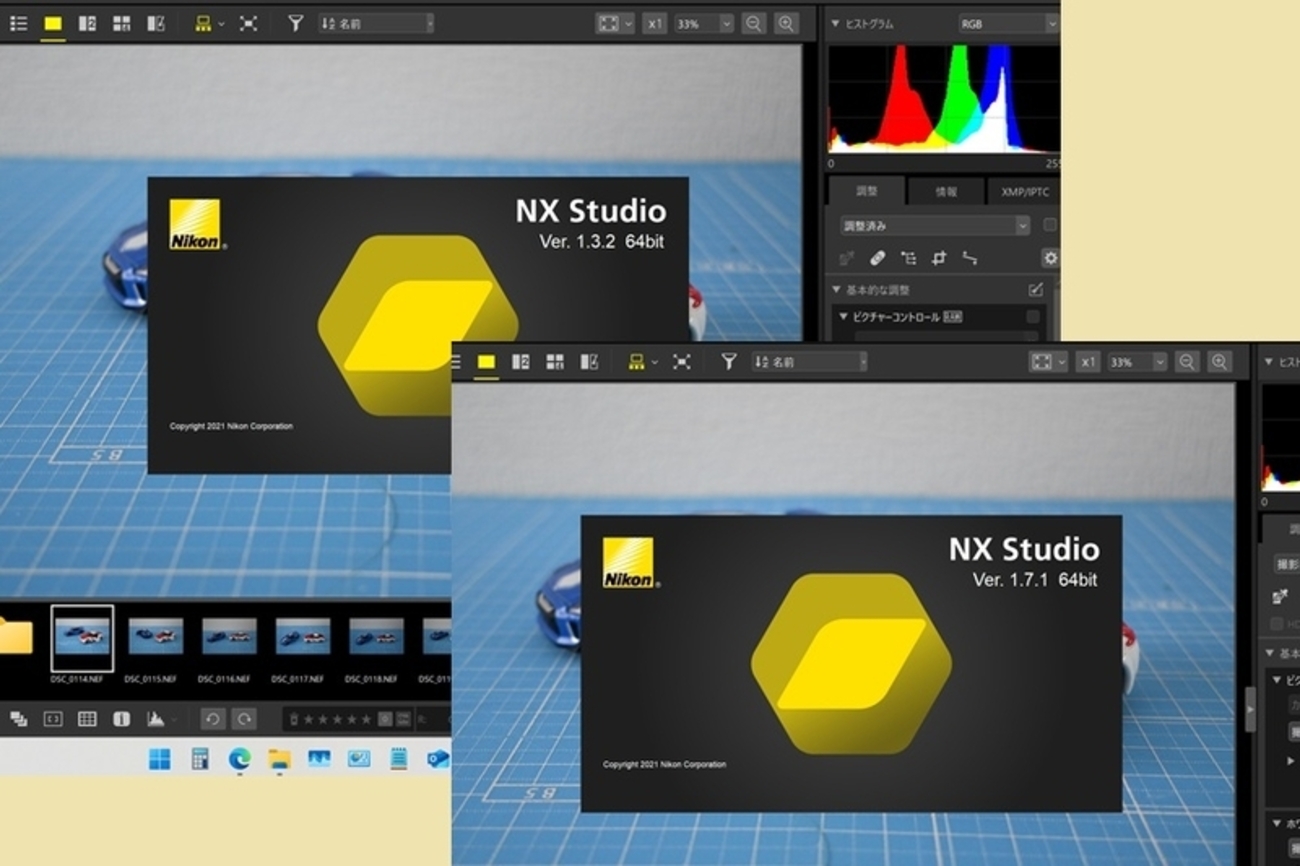This screenshot has width=1300, height=866.
Task: Open fit-mode dropdown arrow in Ver. 1.3.2 toolbar
Action: 627,23
